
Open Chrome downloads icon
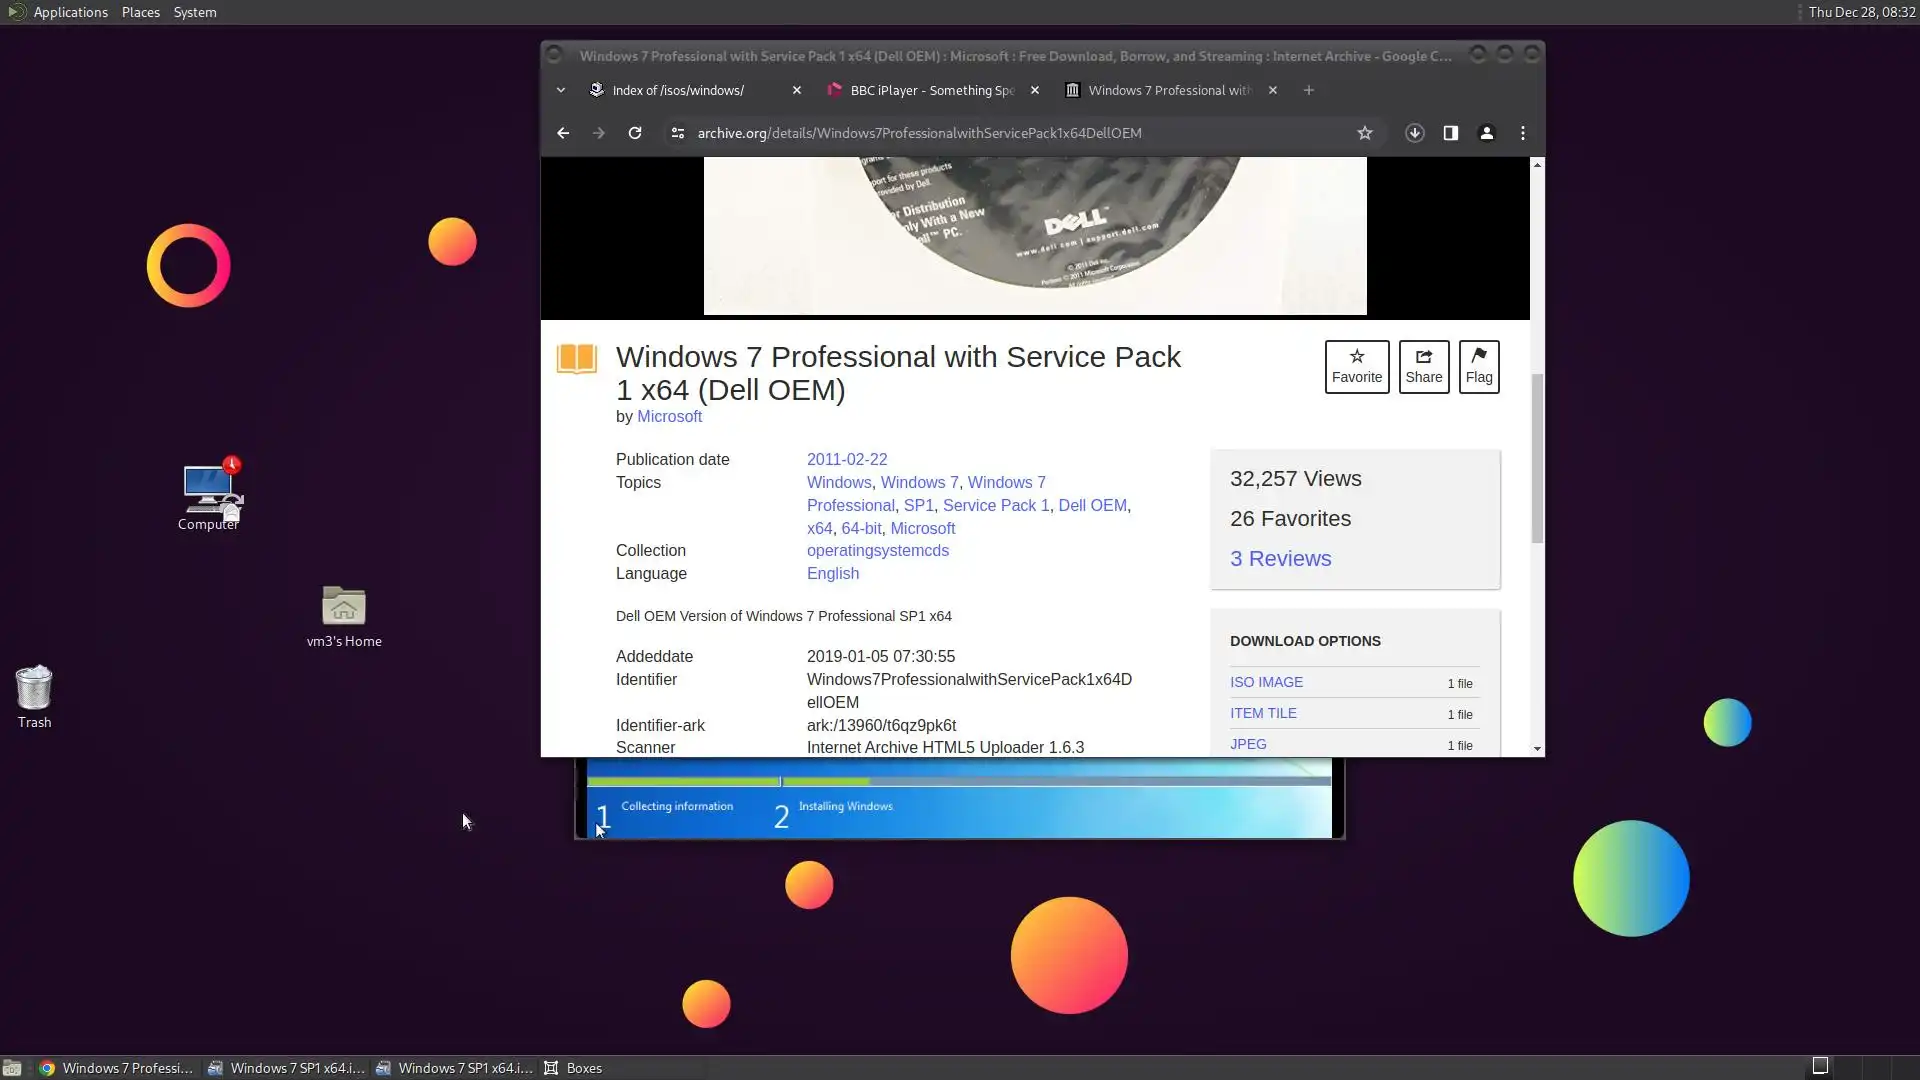pos(1414,133)
